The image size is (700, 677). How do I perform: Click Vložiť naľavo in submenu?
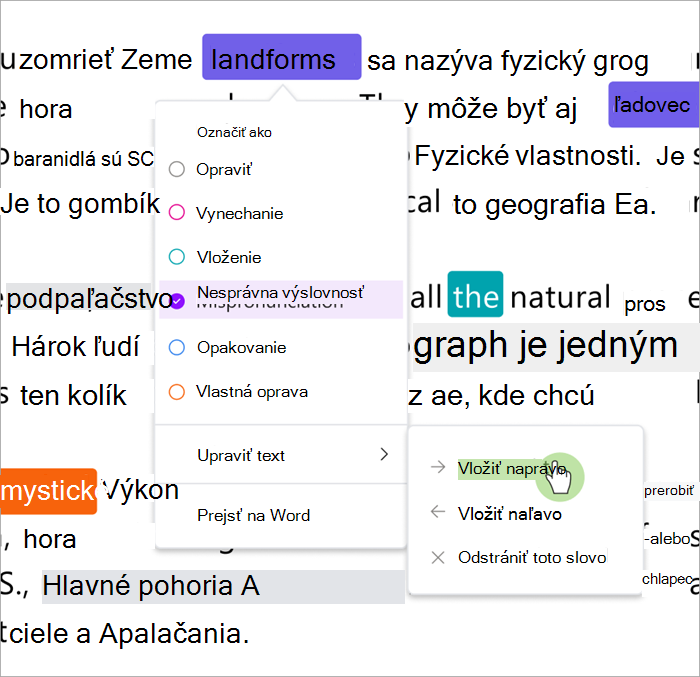coord(509,514)
